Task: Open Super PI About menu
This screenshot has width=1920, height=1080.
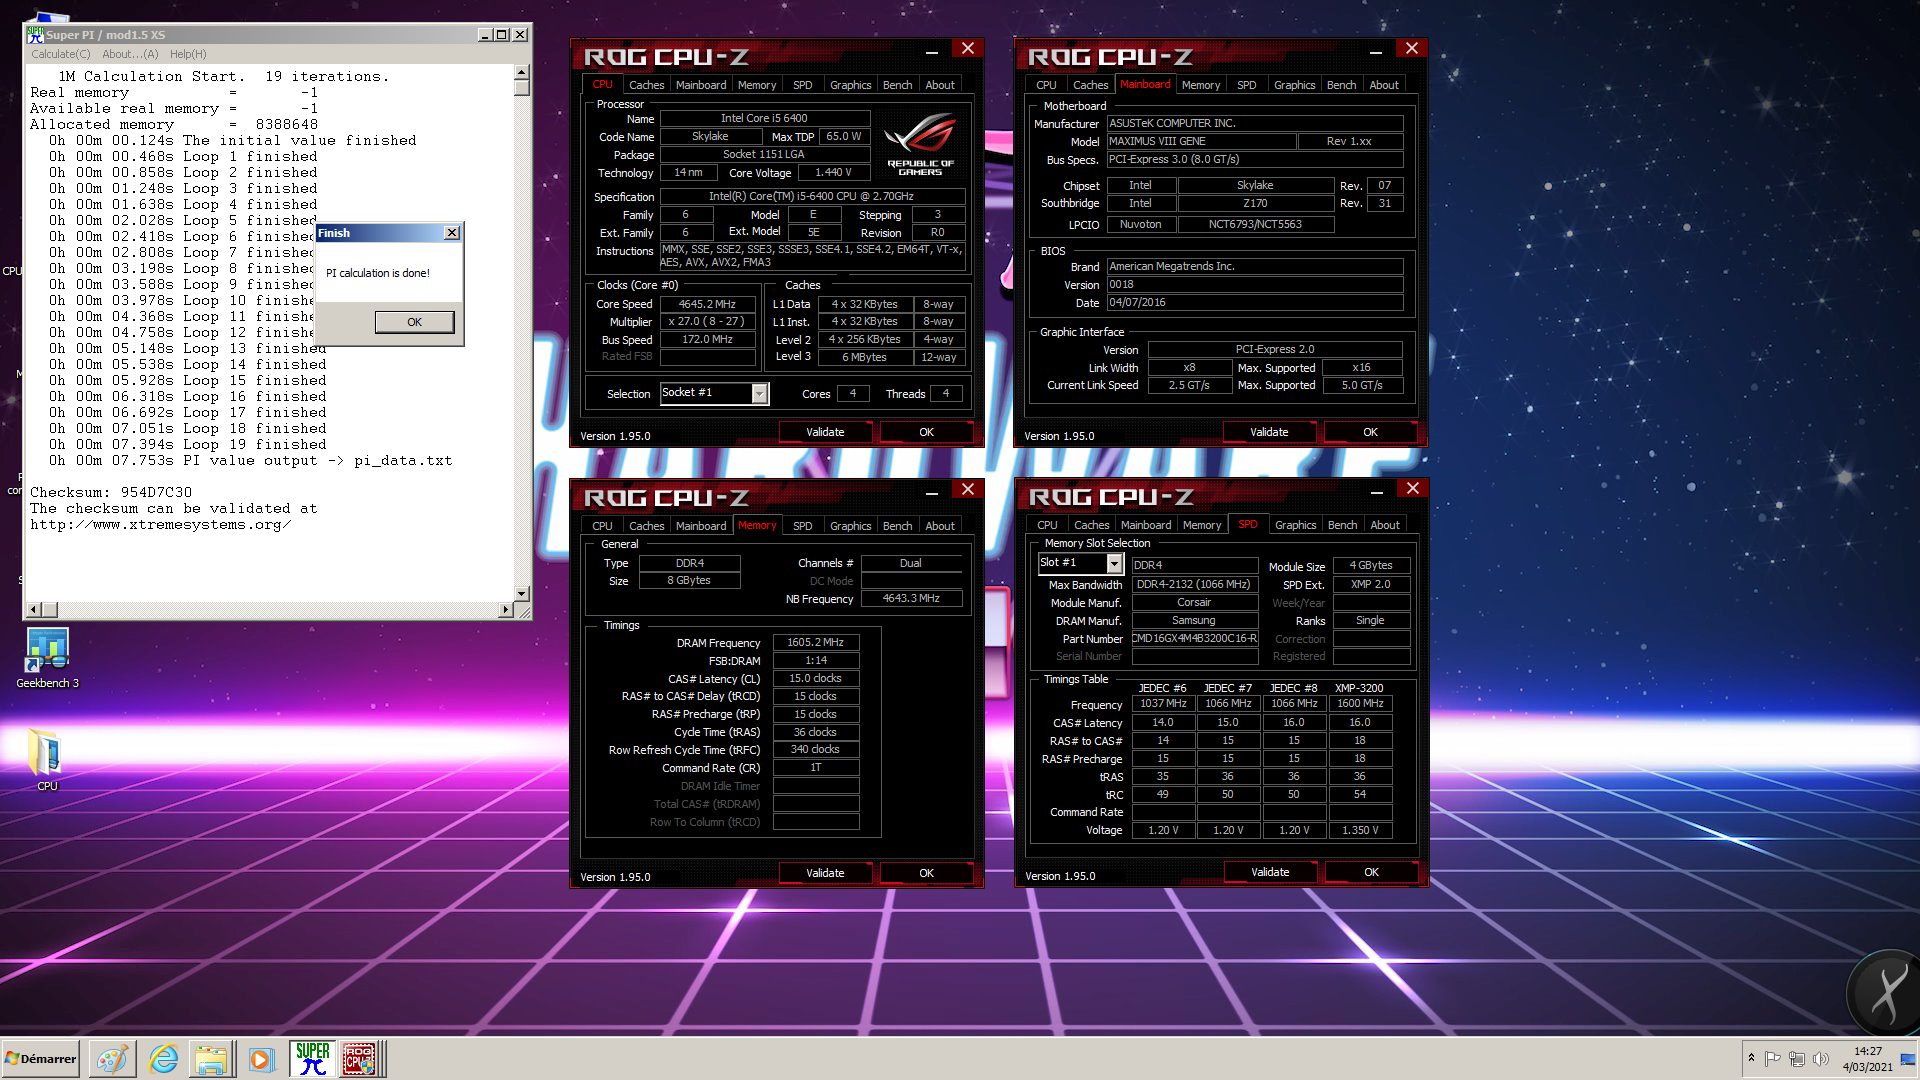Action: pyautogui.click(x=130, y=54)
